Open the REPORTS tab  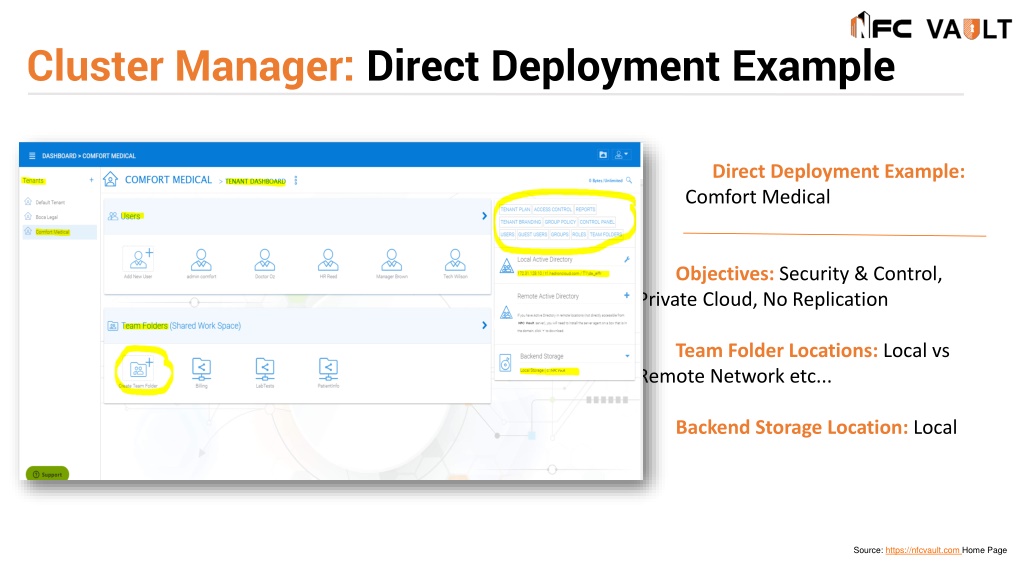tap(585, 210)
